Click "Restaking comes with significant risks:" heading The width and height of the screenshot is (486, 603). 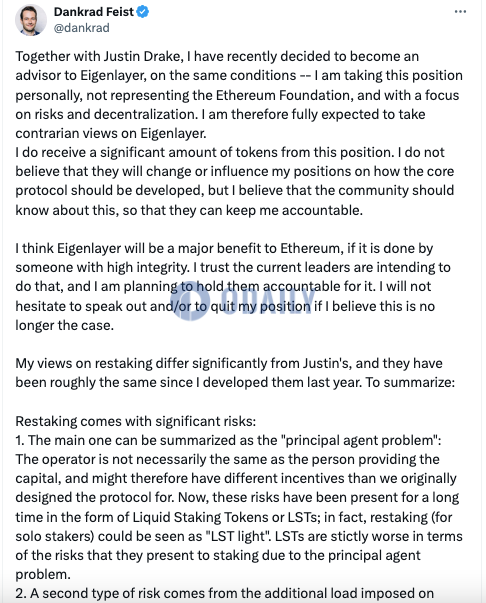pyautogui.click(x=135, y=421)
